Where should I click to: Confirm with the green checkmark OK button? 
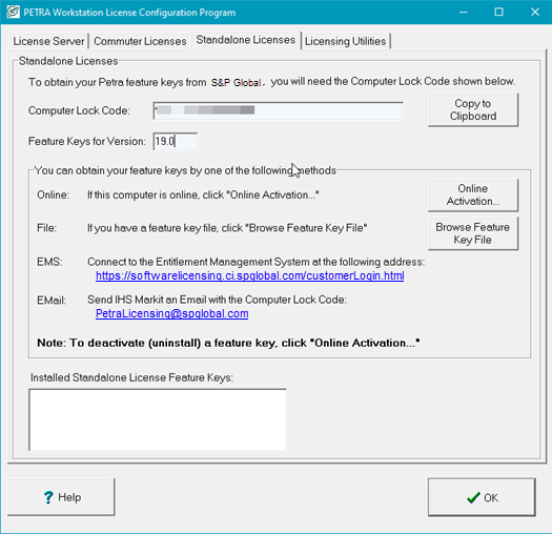[x=482, y=497]
